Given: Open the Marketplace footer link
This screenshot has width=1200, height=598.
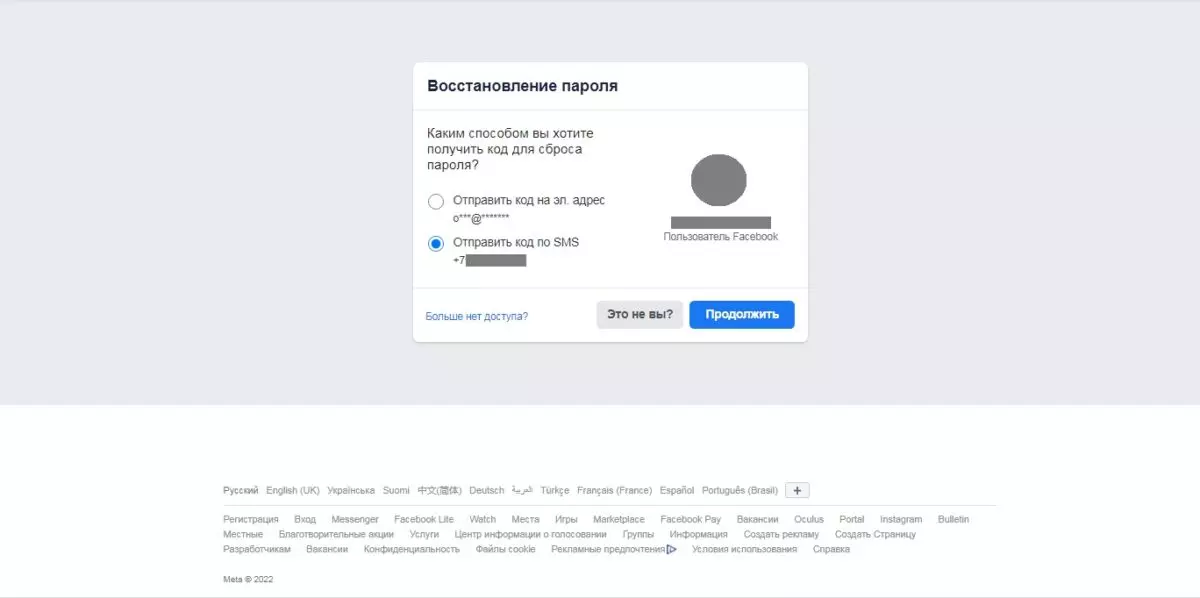Looking at the screenshot, I should pyautogui.click(x=619, y=519).
